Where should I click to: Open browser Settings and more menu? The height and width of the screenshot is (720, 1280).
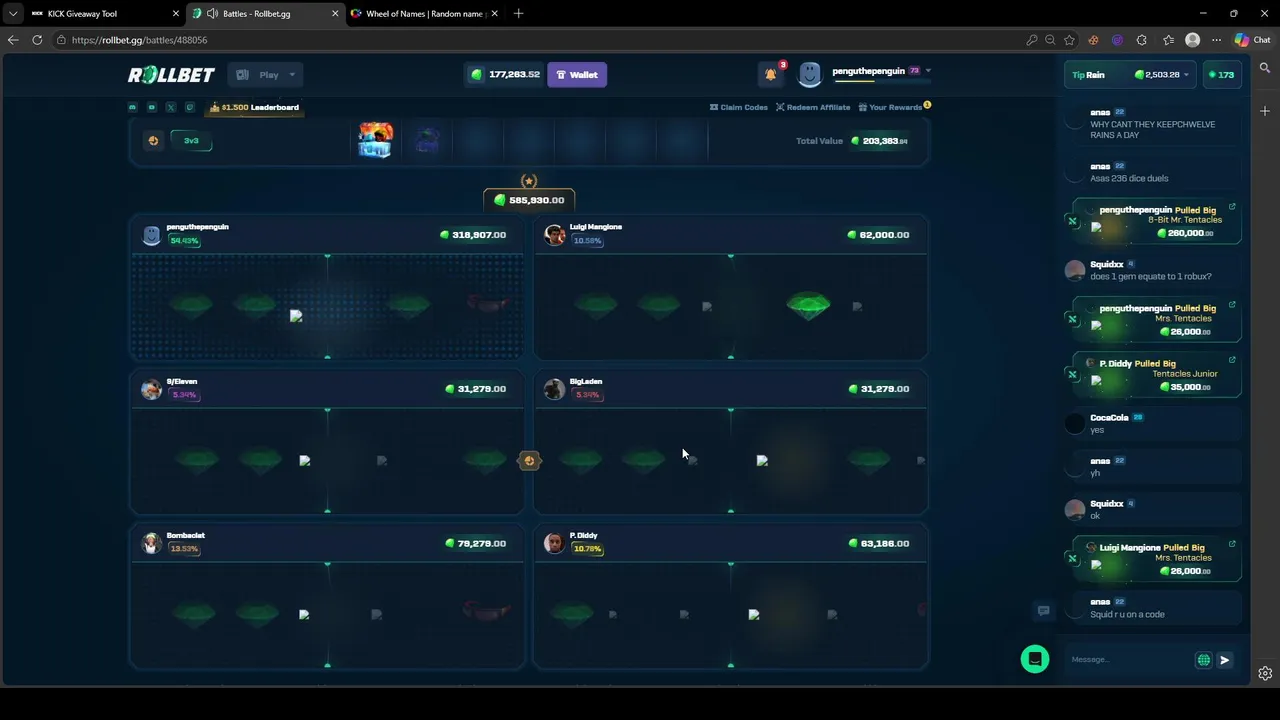tap(1216, 40)
